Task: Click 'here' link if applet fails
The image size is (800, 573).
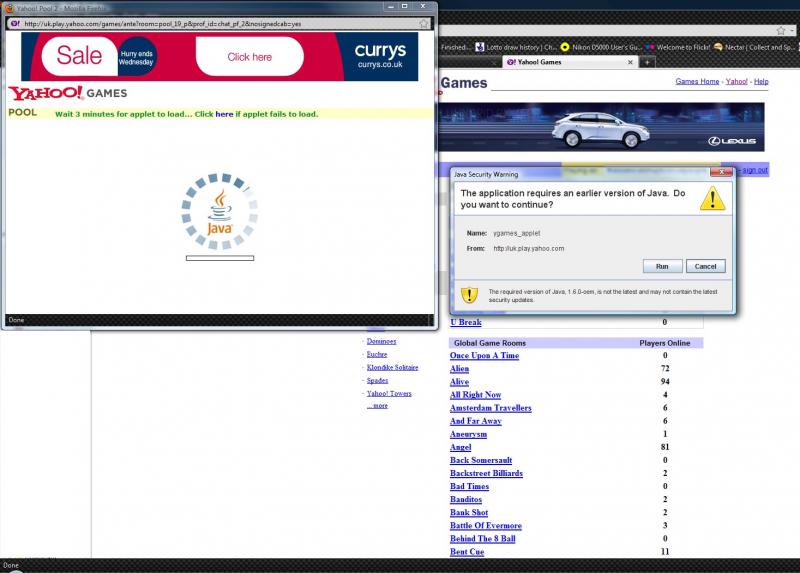Action: click(x=224, y=114)
